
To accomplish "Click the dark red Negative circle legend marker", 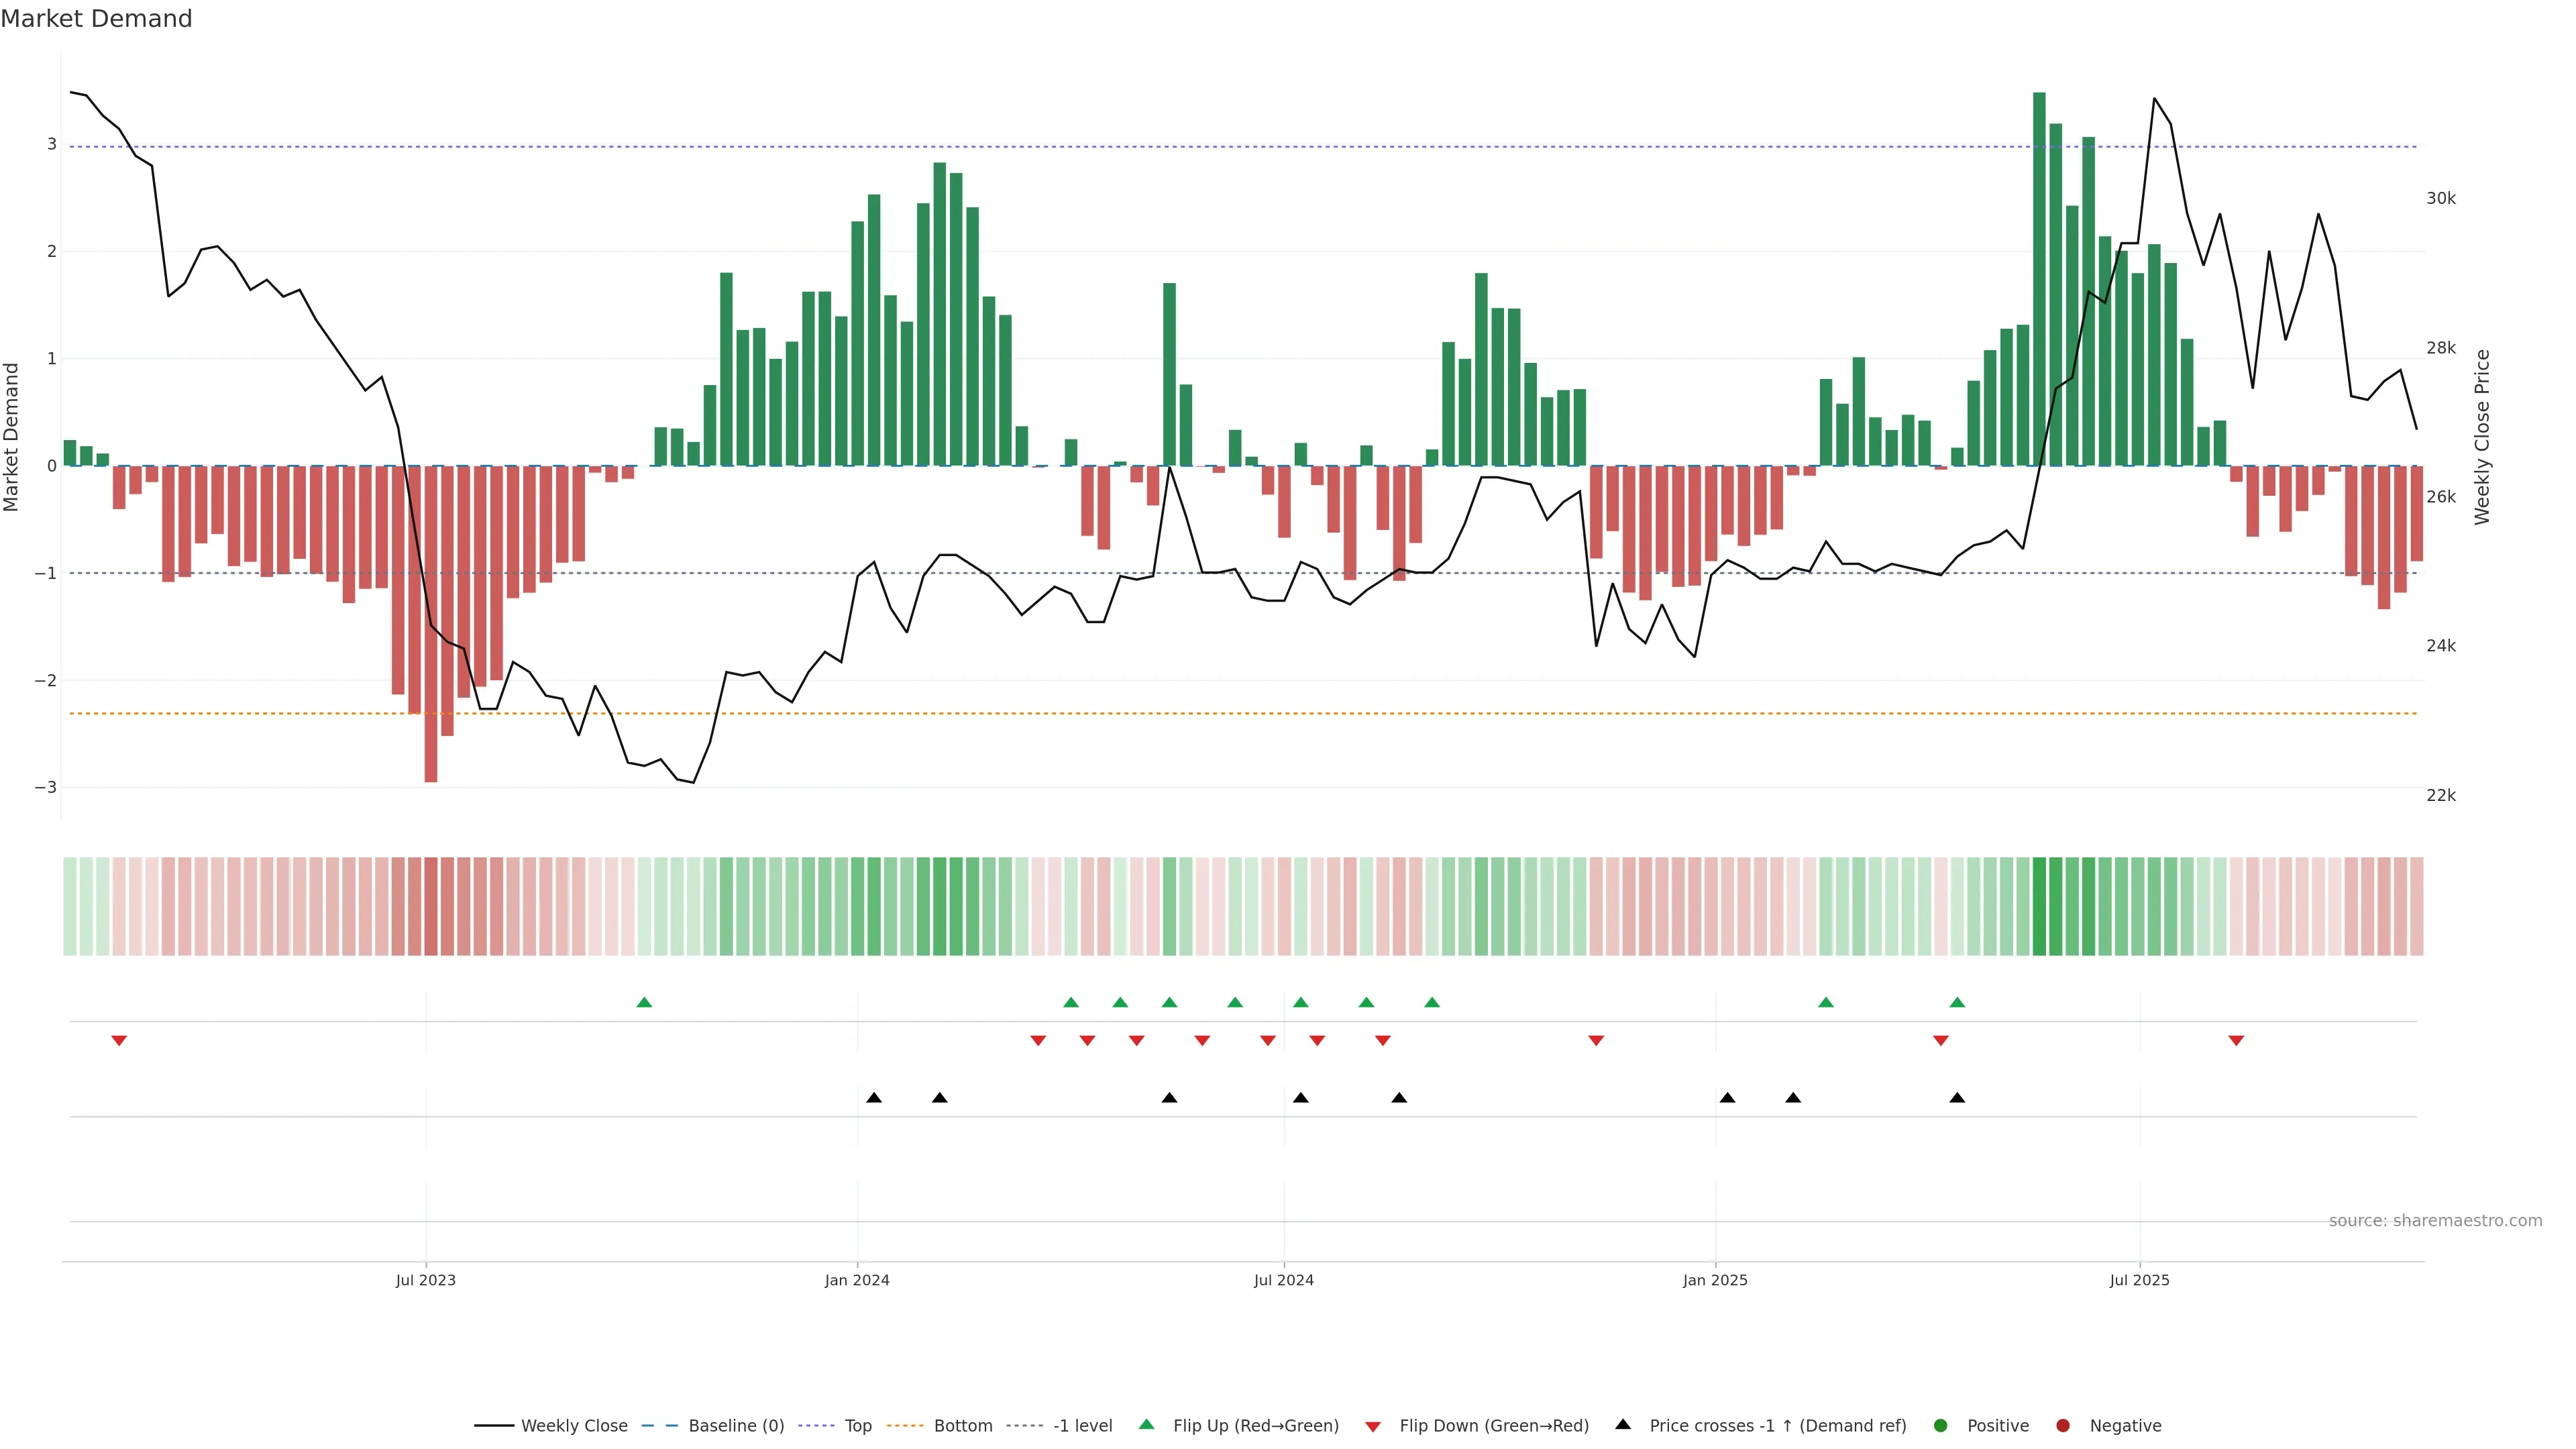I will point(2062,1425).
